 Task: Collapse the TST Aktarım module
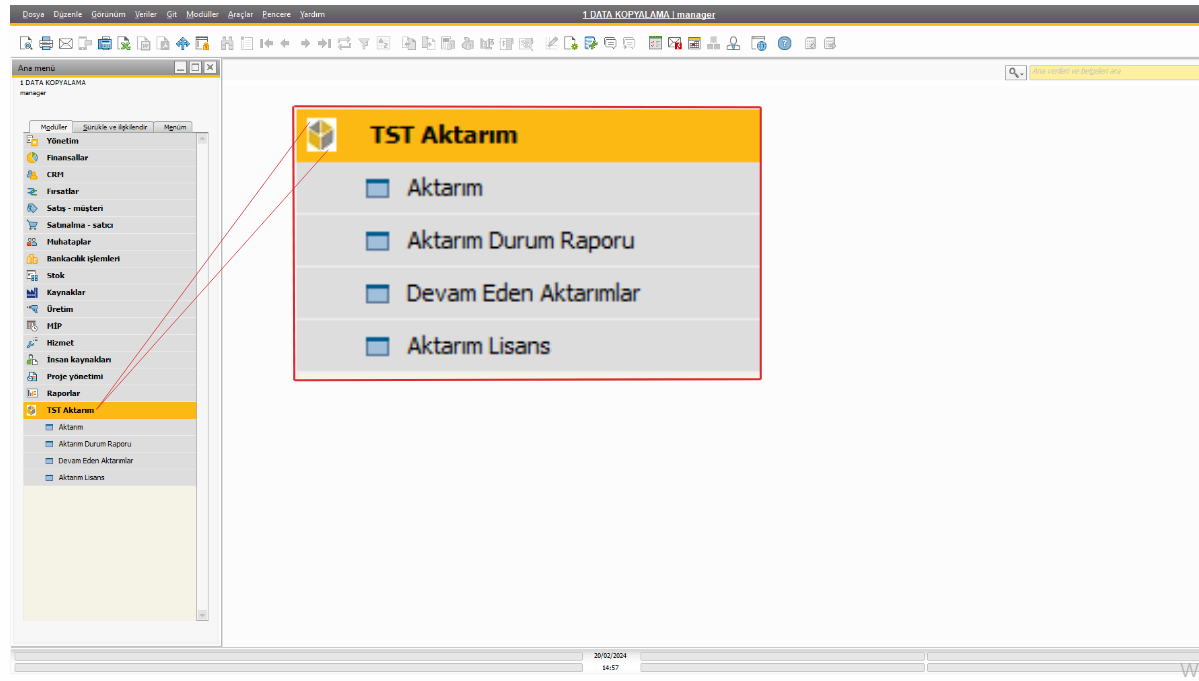pos(70,410)
